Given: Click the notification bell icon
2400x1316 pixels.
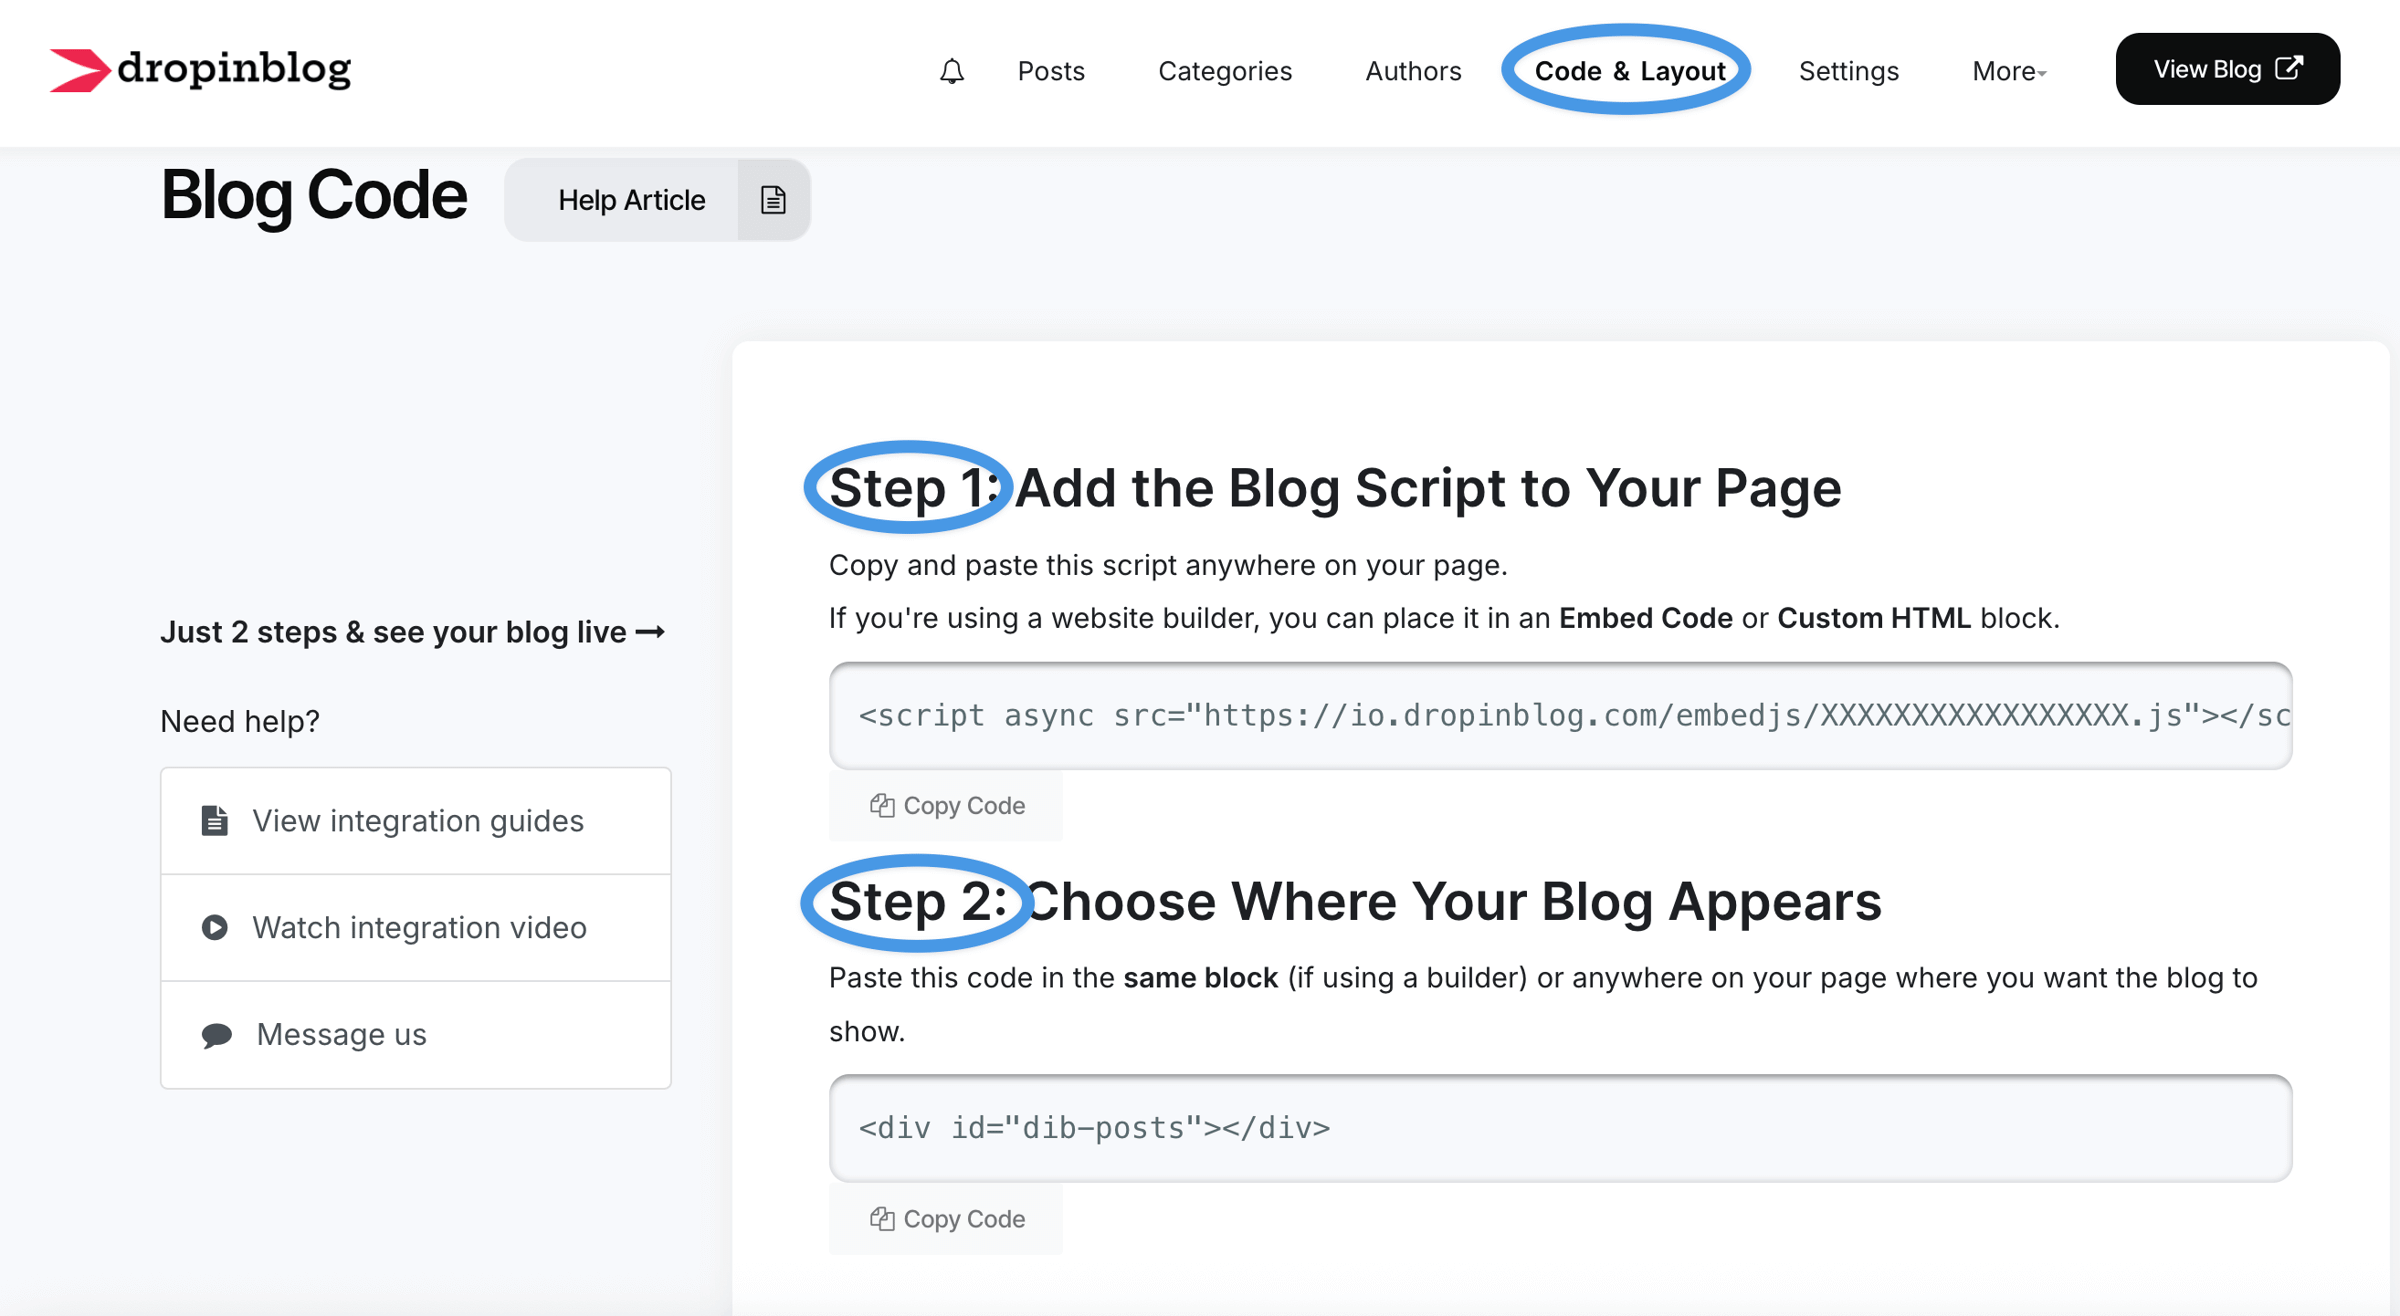Looking at the screenshot, I should pyautogui.click(x=952, y=71).
